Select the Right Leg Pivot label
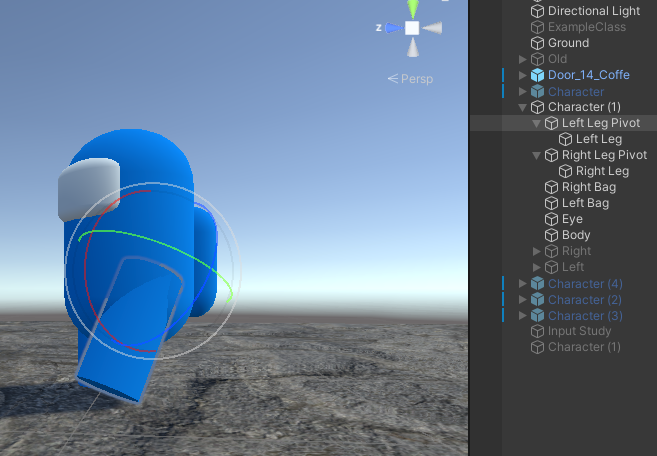Screen dimensions: 657x456 tap(604, 155)
